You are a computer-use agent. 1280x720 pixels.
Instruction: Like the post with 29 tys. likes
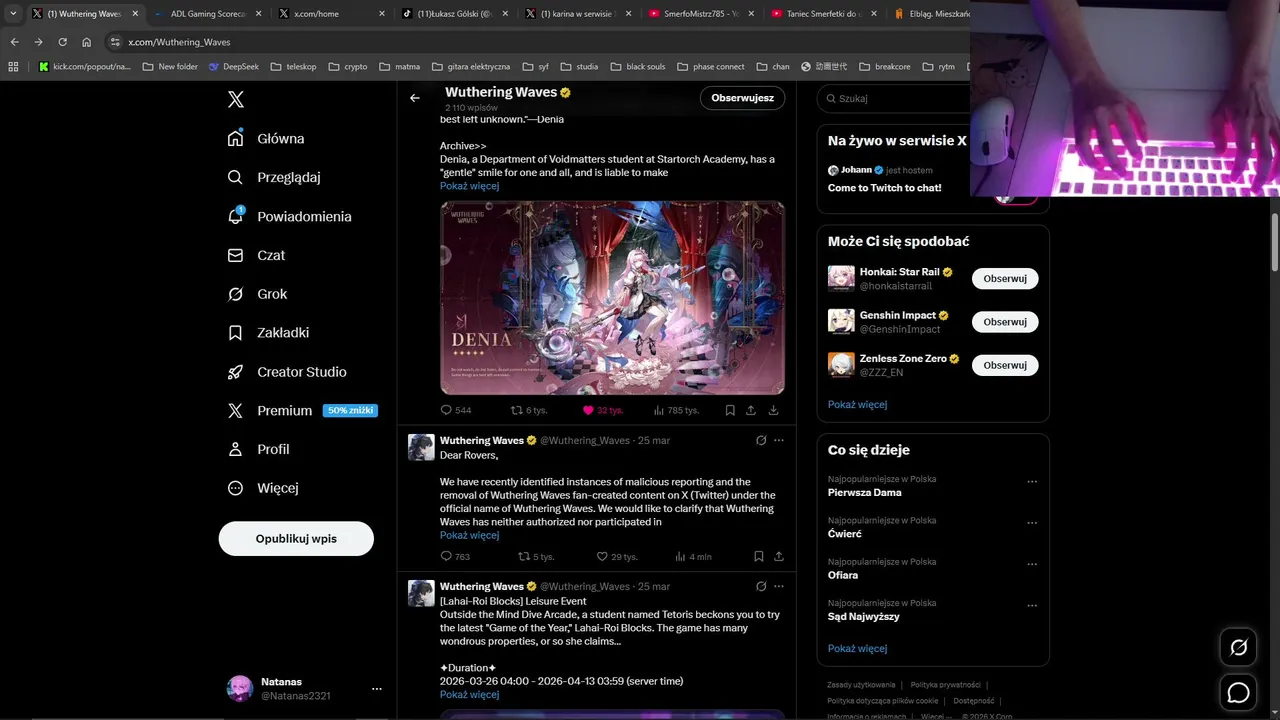click(x=617, y=557)
